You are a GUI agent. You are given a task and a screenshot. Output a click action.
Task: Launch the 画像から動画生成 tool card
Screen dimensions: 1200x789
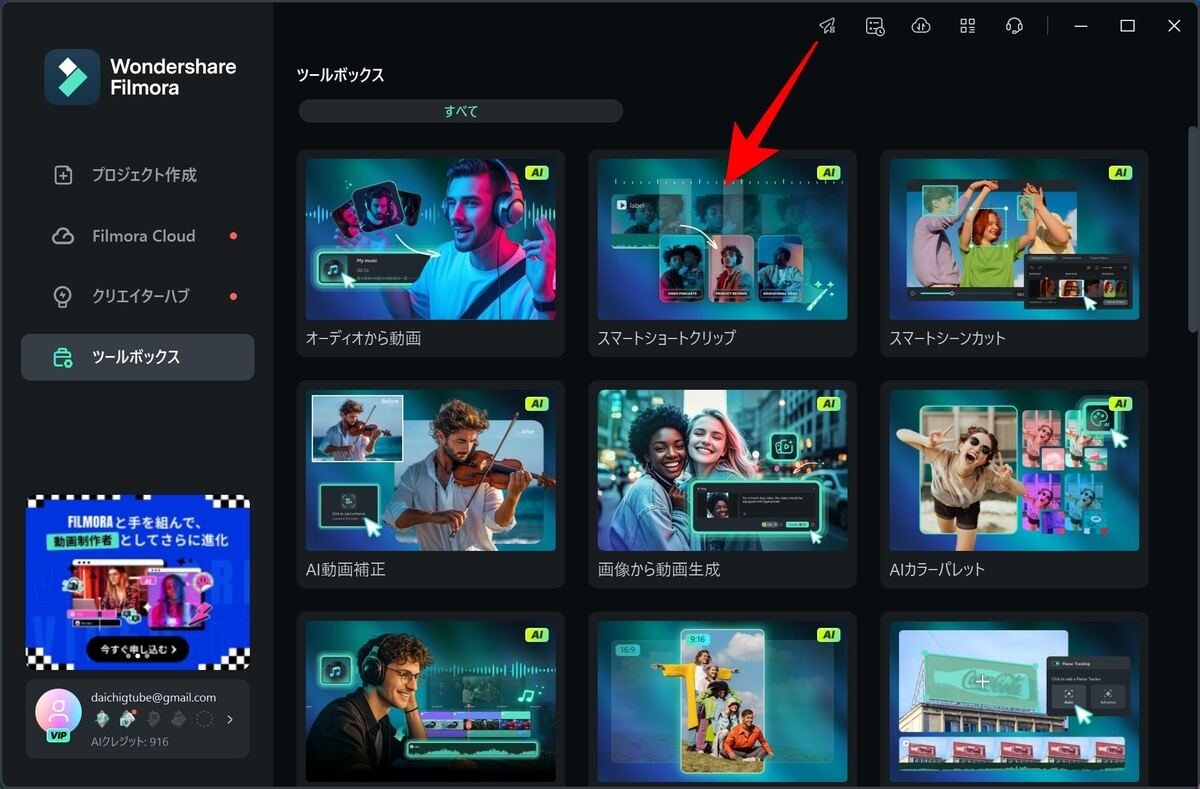point(722,484)
